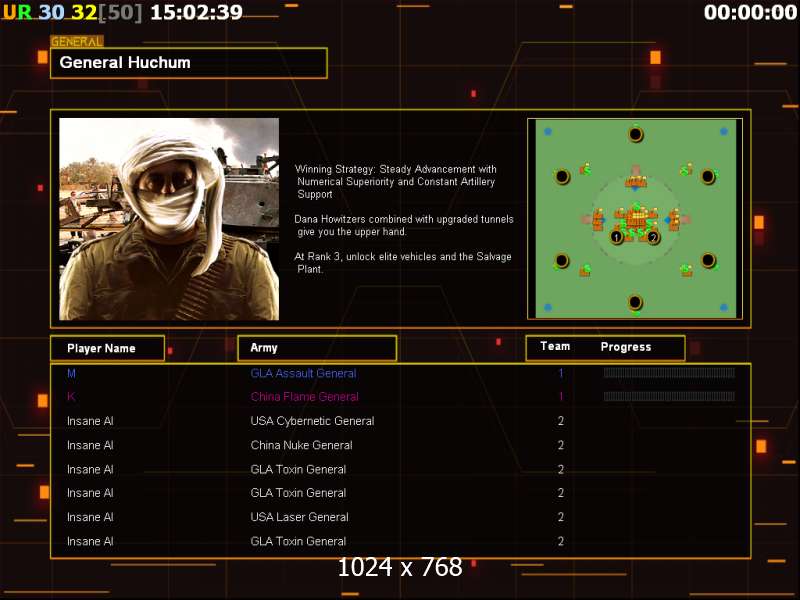Image resolution: width=800 pixels, height=600 pixels.
Task: Select player name K
Action: 71,396
